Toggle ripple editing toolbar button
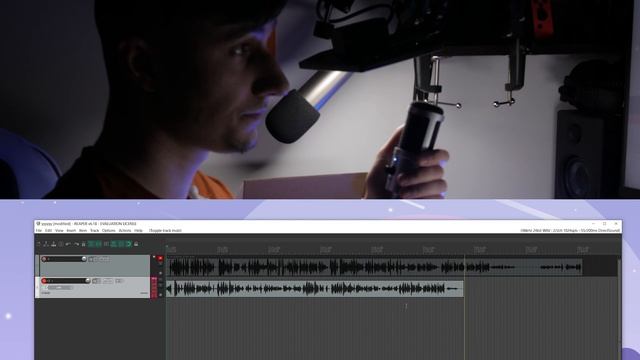This screenshot has height=360, width=640. click(x=106, y=244)
